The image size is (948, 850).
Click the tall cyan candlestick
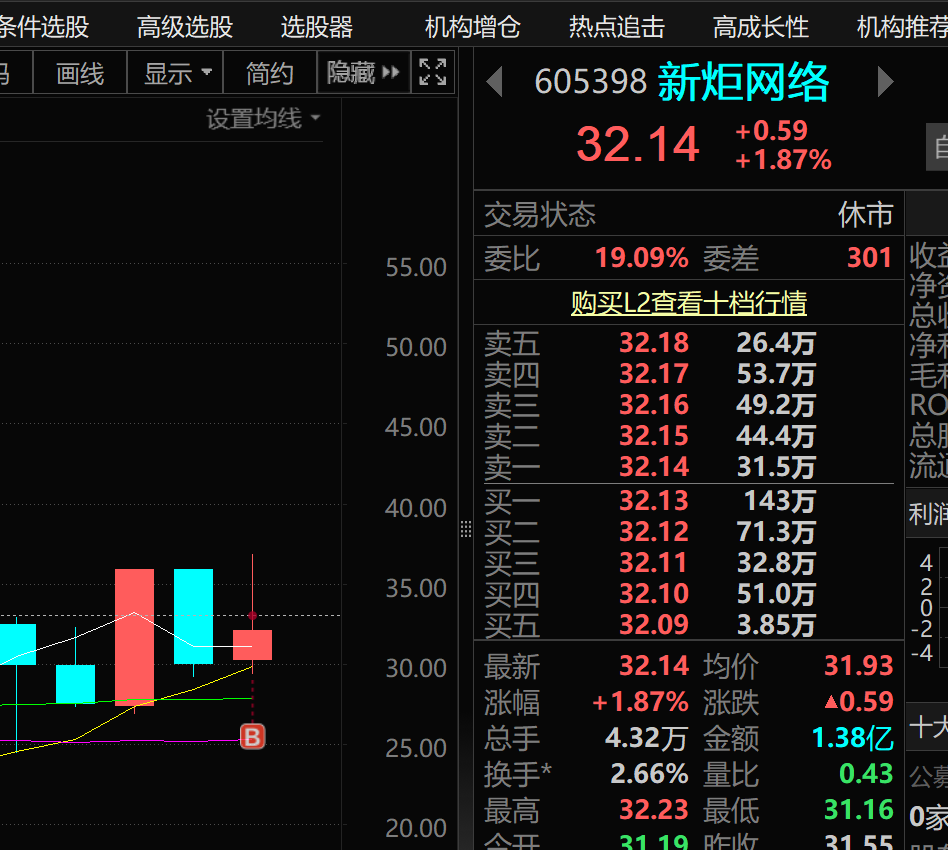point(193,616)
